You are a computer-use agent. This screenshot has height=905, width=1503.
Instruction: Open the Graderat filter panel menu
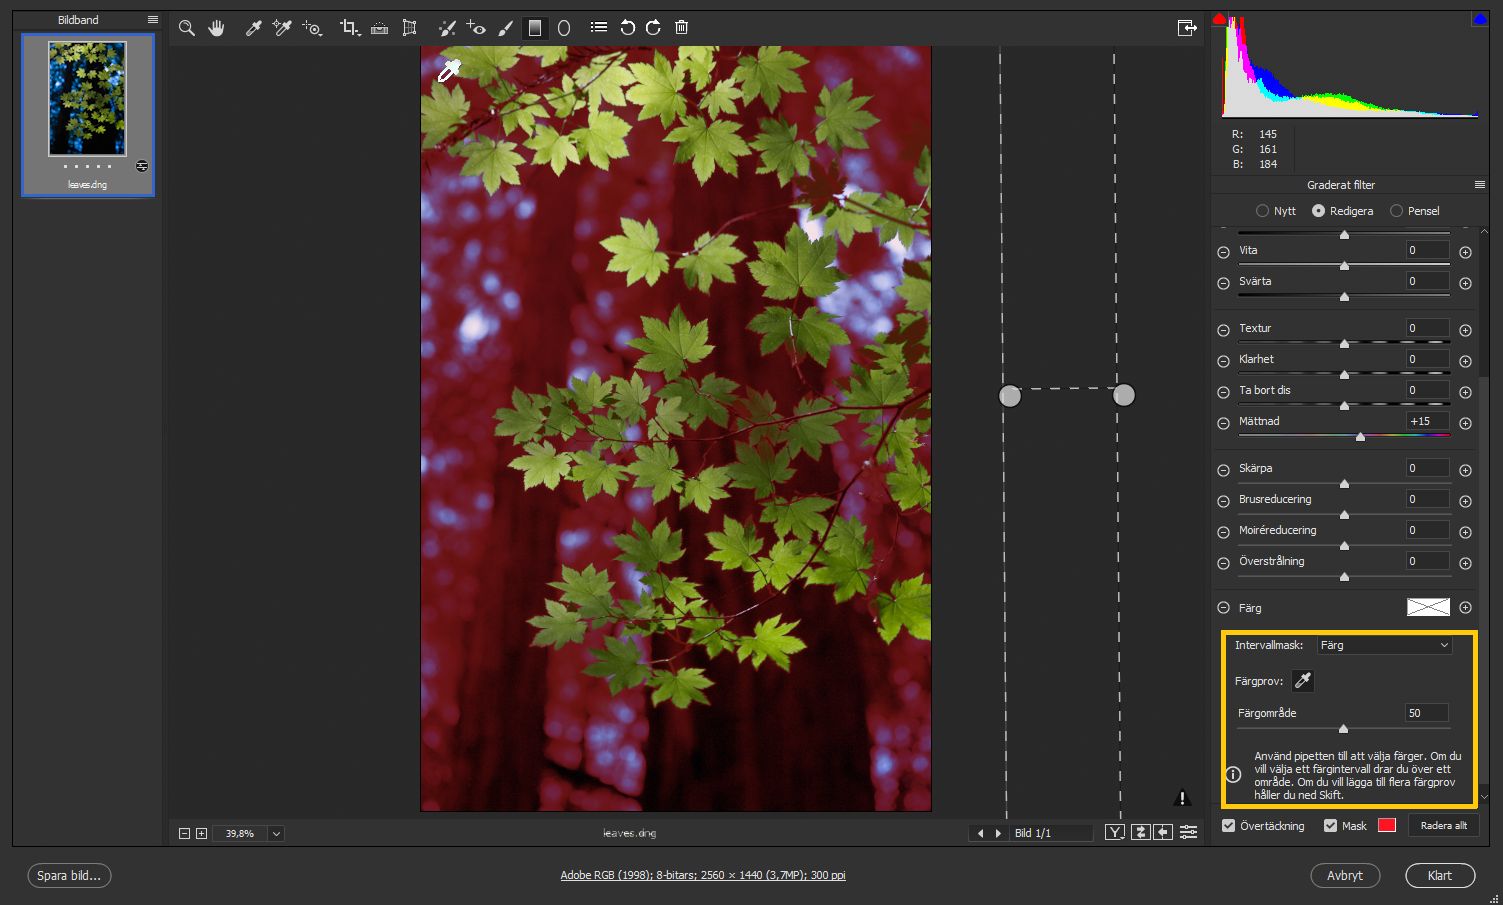1480,185
